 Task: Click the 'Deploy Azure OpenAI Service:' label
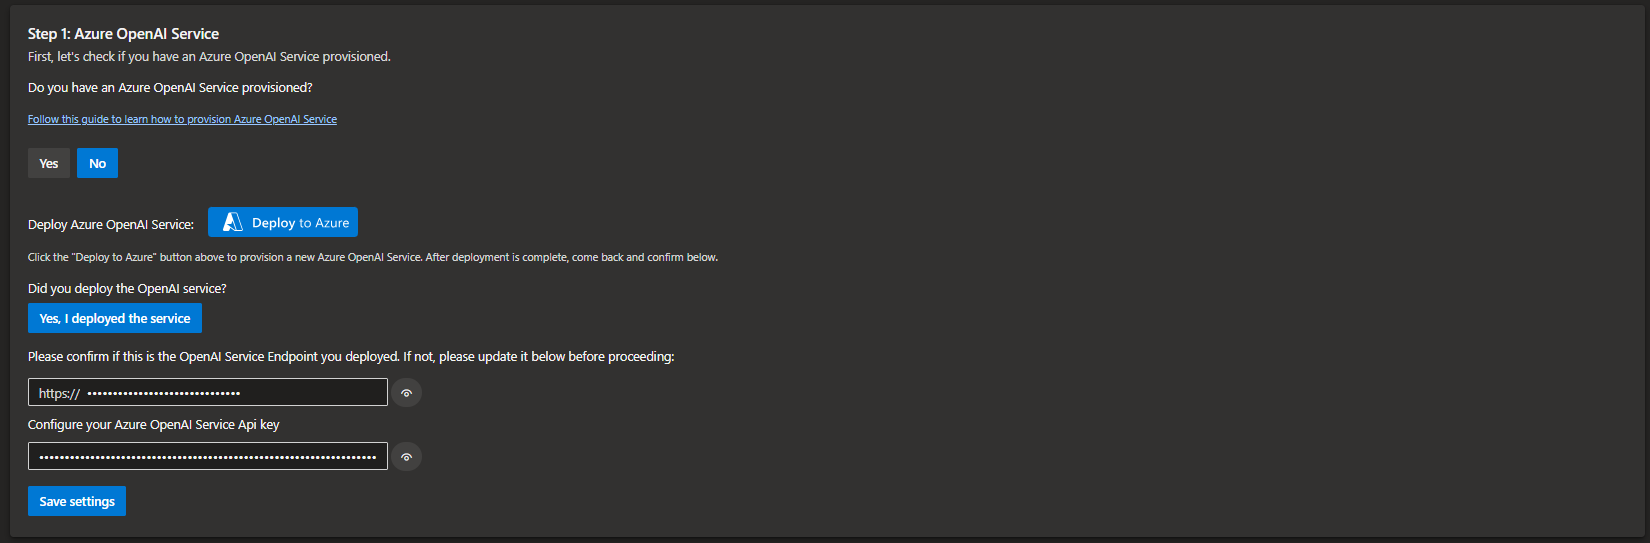click(x=111, y=224)
